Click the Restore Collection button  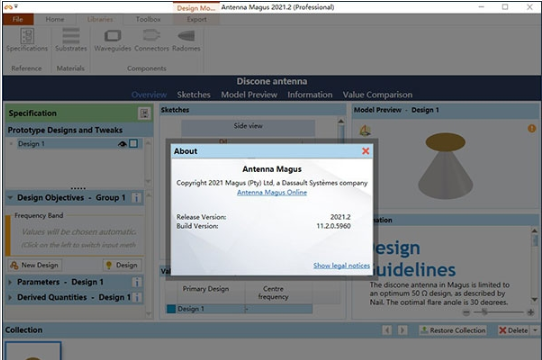[x=453, y=330]
